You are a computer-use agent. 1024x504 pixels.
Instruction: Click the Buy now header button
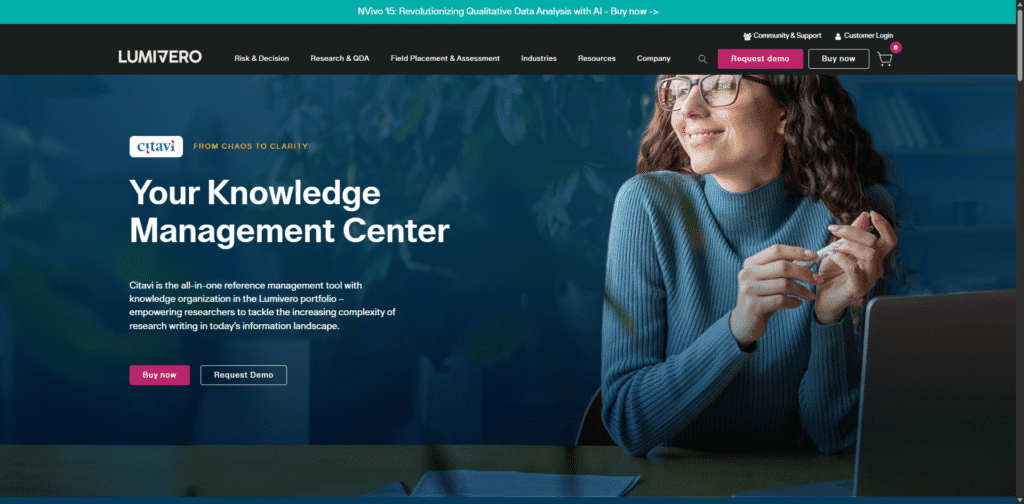839,59
